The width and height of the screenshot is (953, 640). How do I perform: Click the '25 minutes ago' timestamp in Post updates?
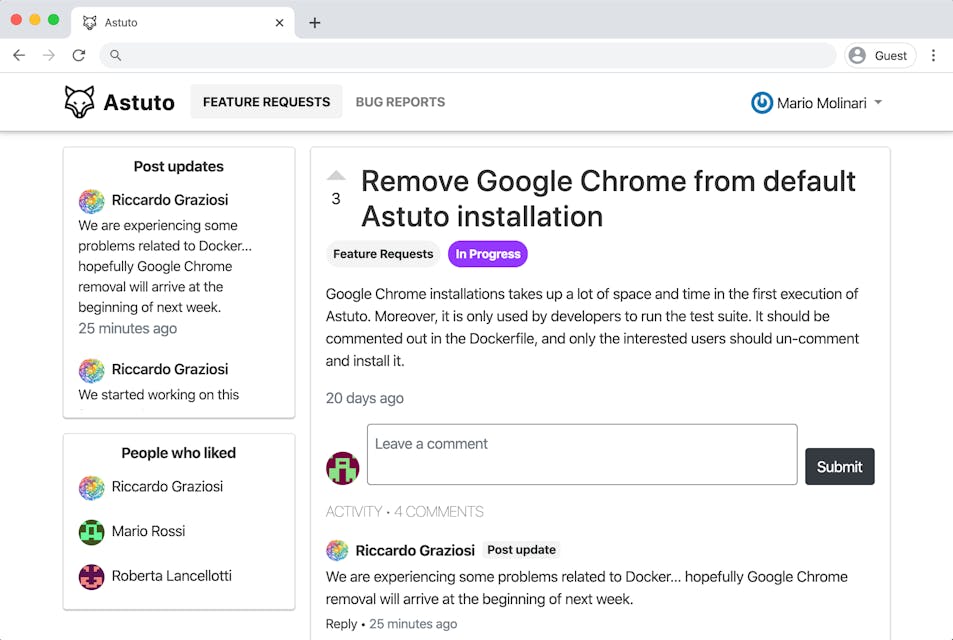[x=128, y=328]
